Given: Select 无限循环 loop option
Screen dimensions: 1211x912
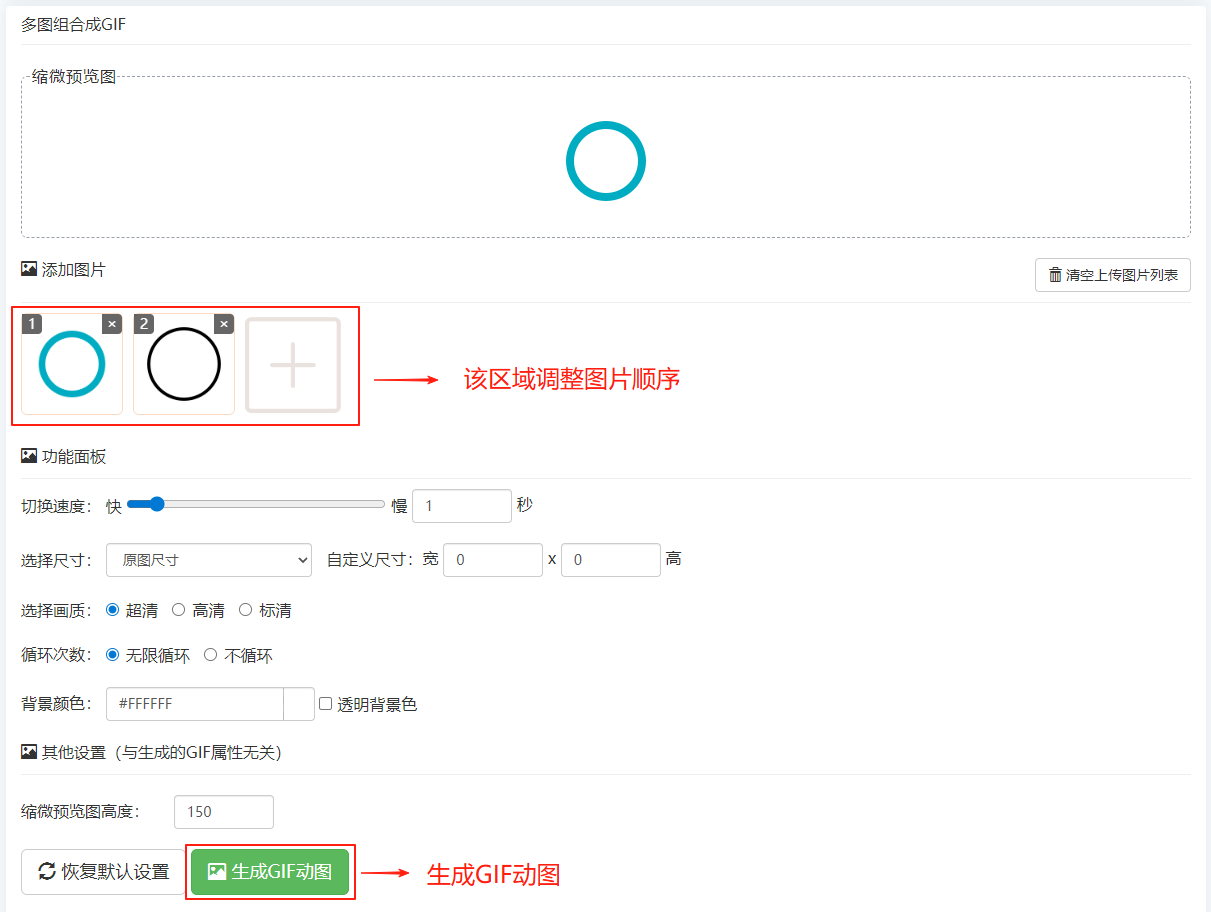Looking at the screenshot, I should coord(113,655).
